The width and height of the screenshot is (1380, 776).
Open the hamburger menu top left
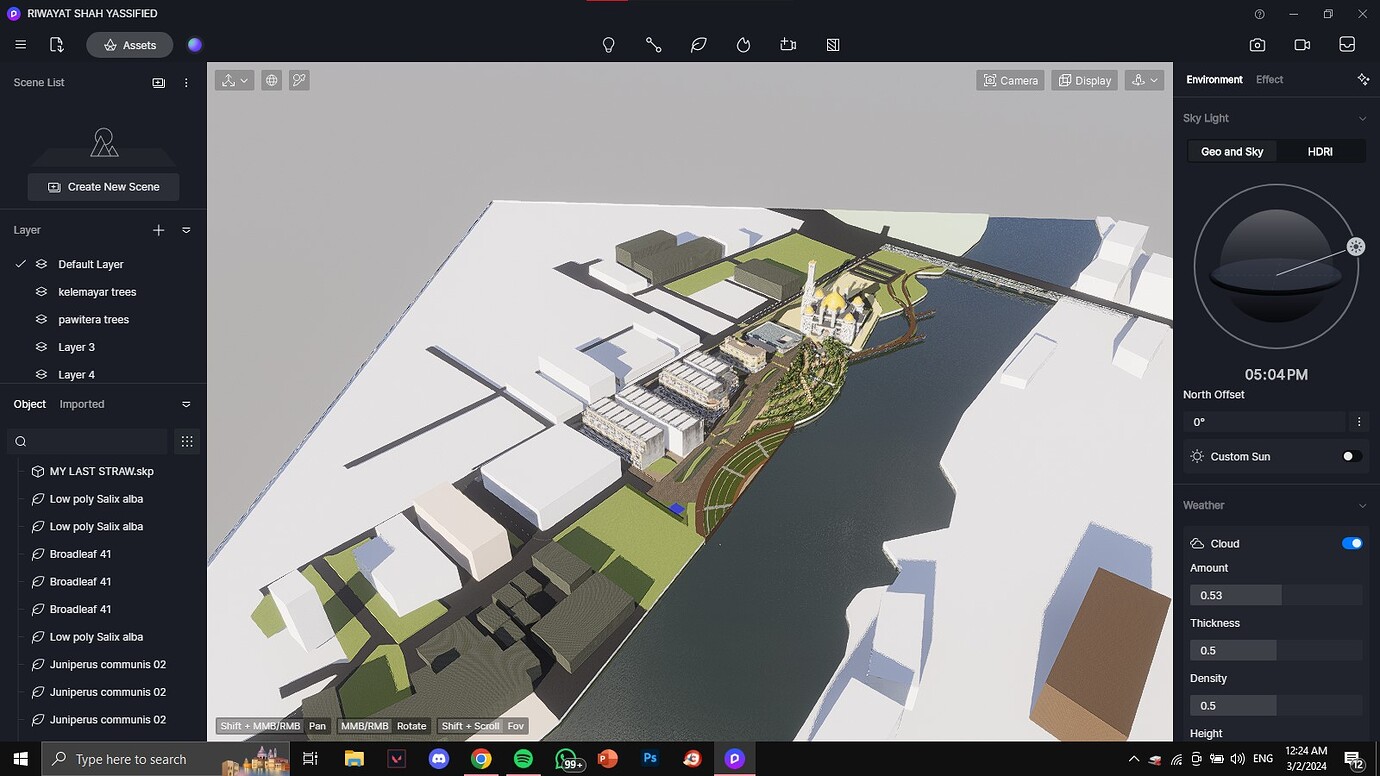click(20, 44)
